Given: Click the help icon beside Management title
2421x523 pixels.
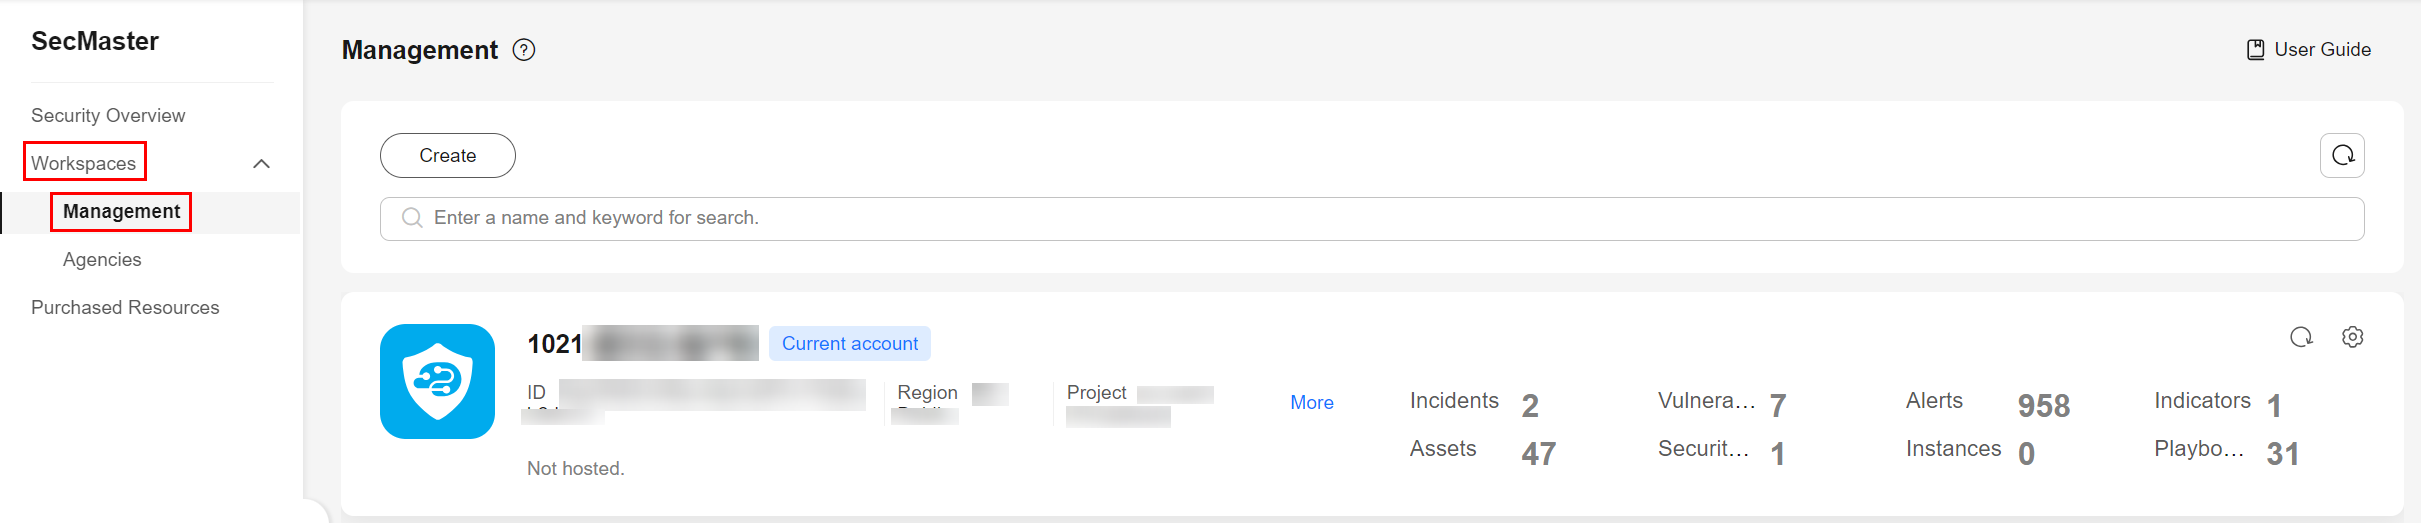Looking at the screenshot, I should coord(524,50).
